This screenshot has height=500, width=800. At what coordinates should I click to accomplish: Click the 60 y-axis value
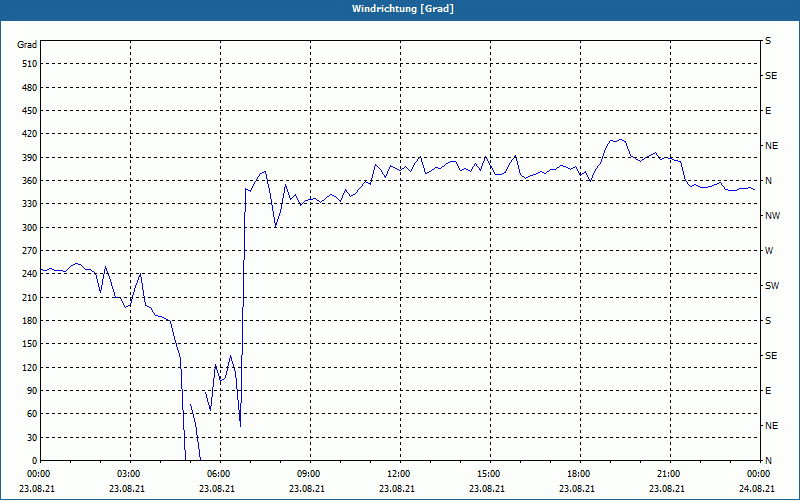coord(32,413)
